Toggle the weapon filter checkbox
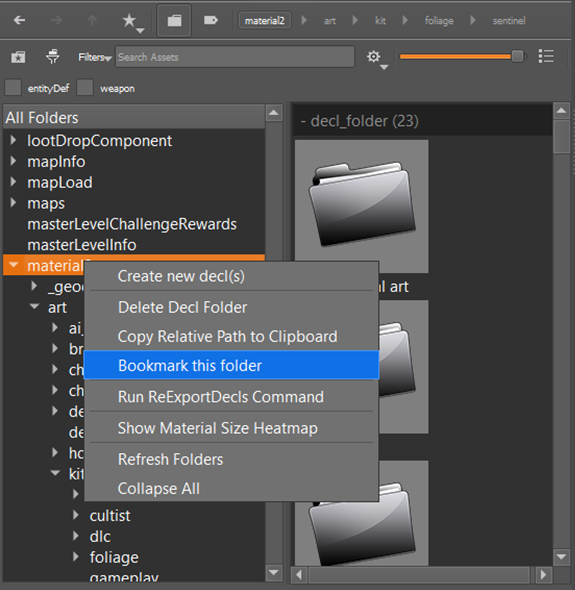 (85, 88)
